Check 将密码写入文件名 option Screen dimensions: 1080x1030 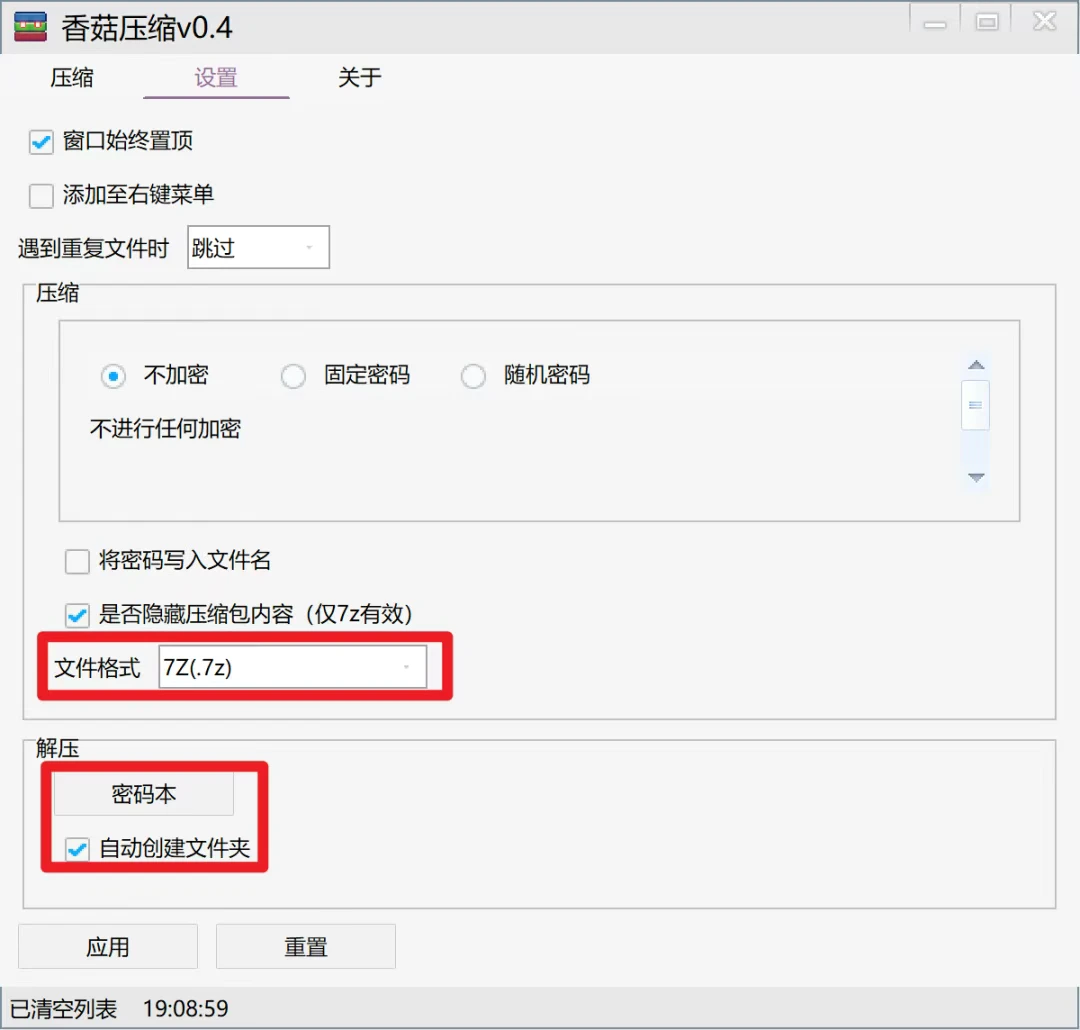77,562
